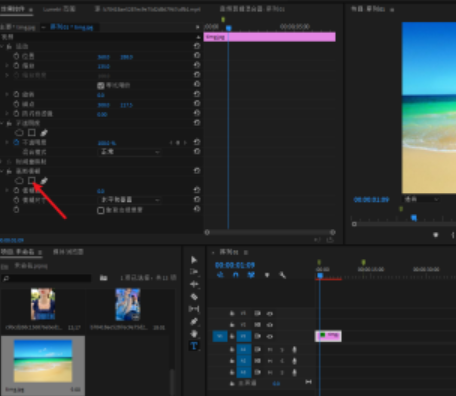The height and width of the screenshot is (396, 456).
Task: Toggle the uniform scale checkbox
Action: [101, 86]
